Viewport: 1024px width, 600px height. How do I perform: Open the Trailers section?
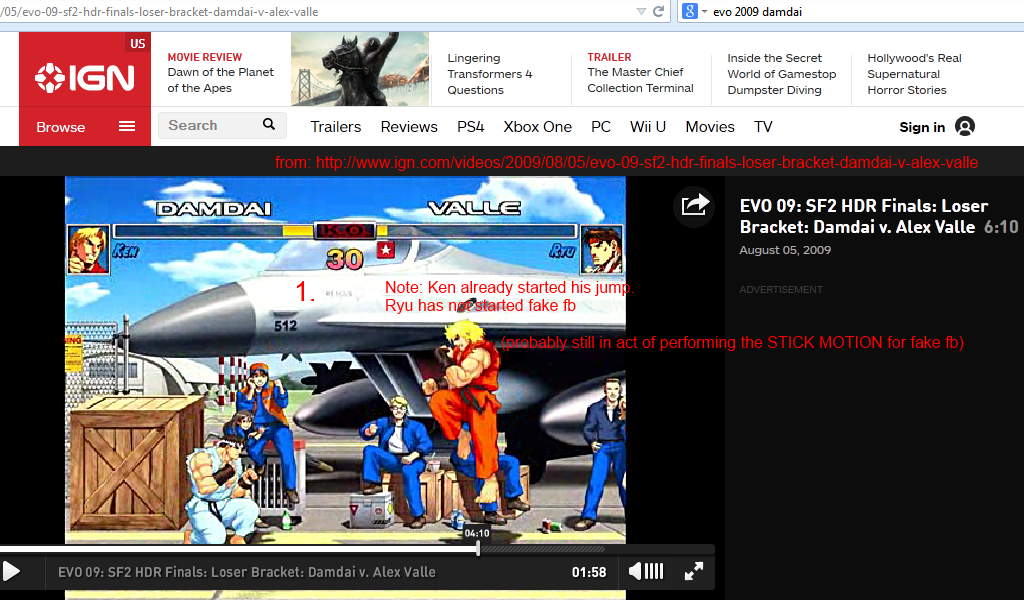pos(336,127)
